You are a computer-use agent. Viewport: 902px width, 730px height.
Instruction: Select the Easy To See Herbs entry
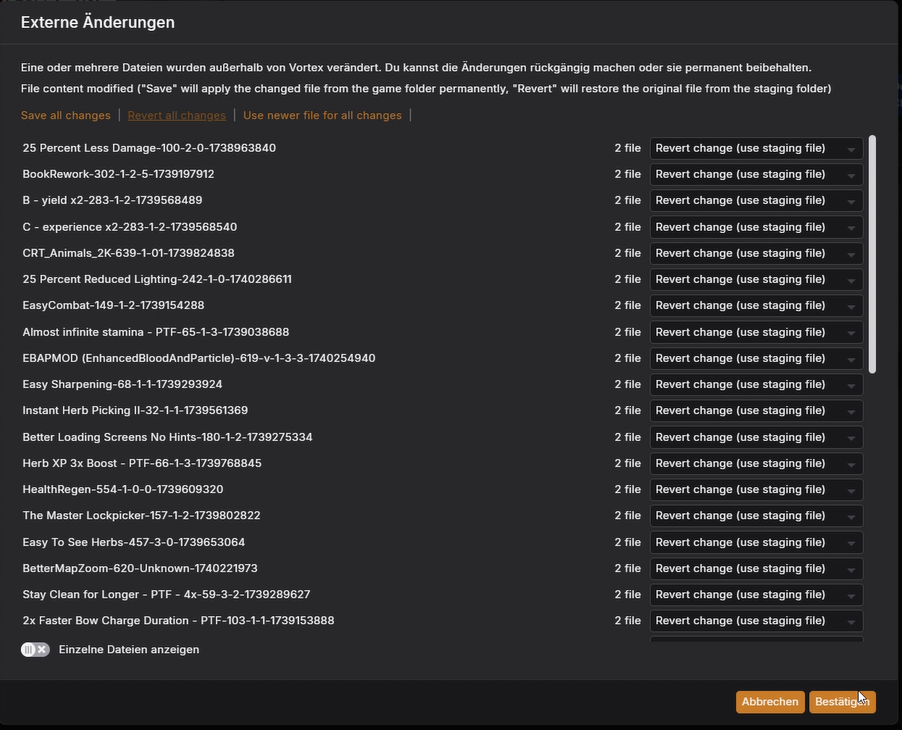point(133,542)
